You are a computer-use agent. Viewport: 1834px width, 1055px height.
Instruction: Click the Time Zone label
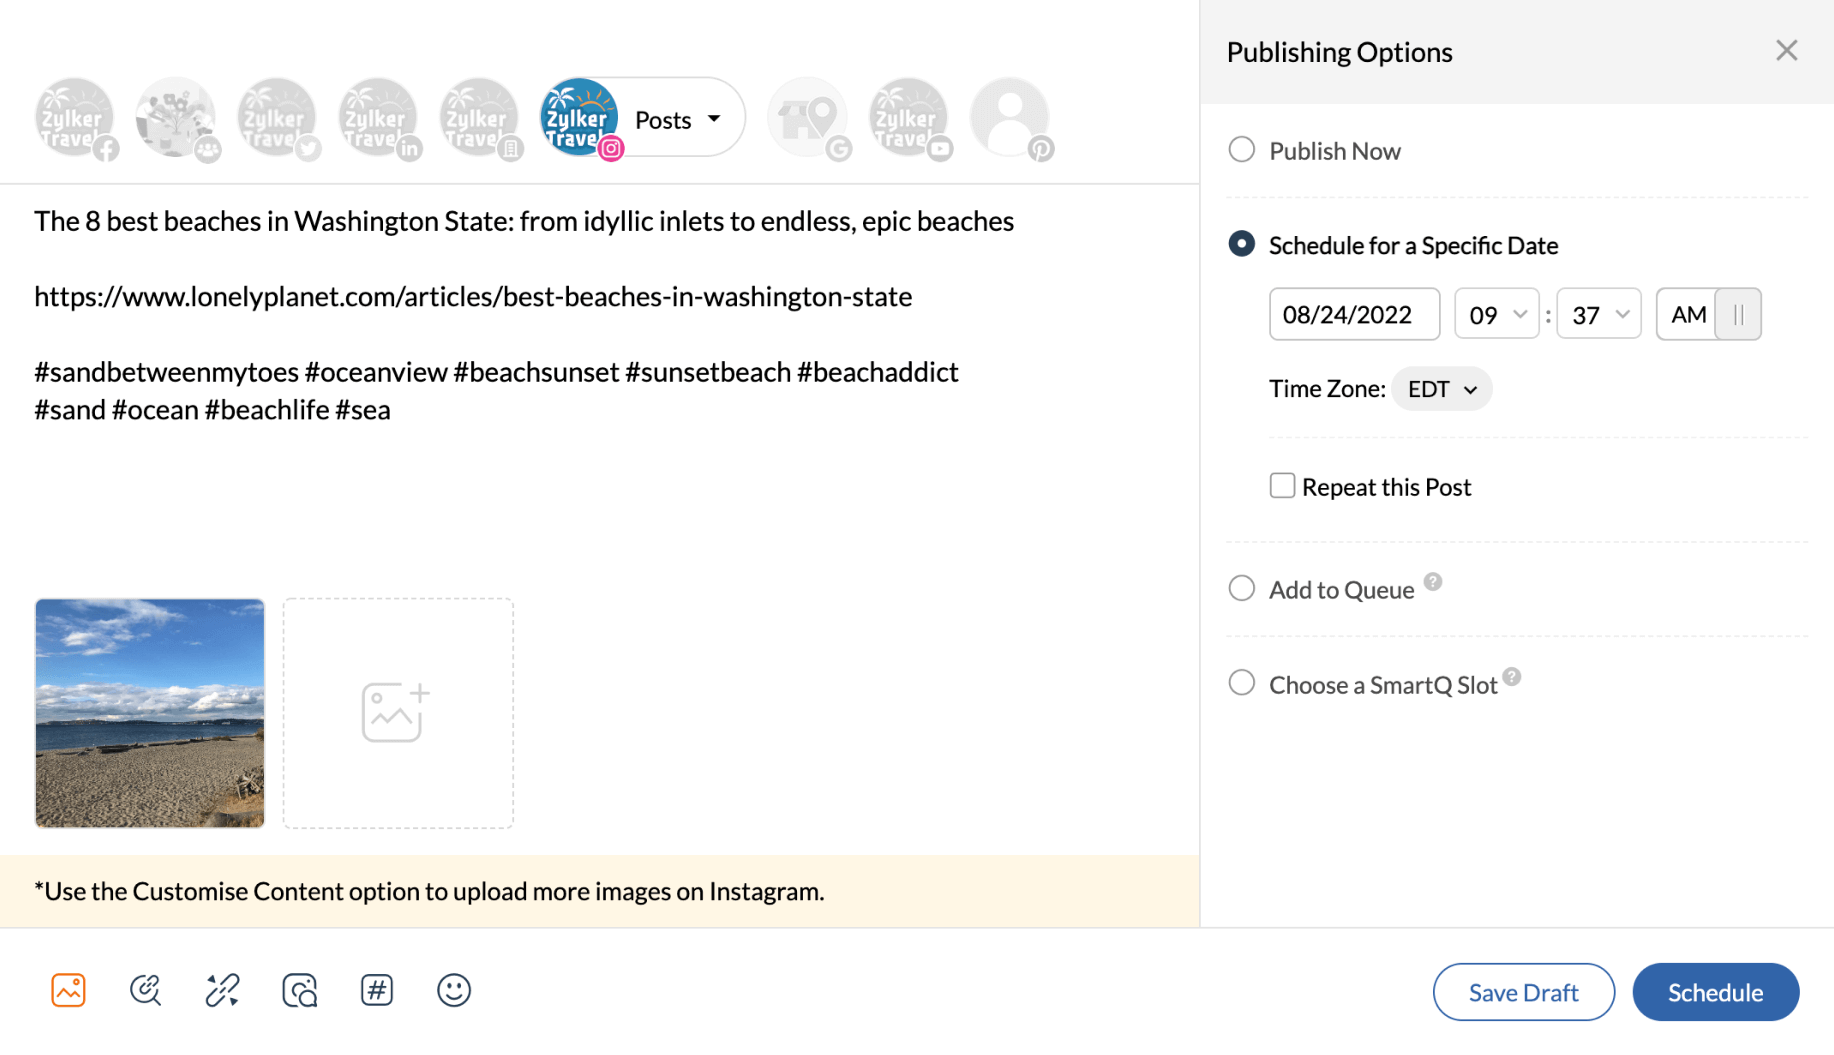1327,389
